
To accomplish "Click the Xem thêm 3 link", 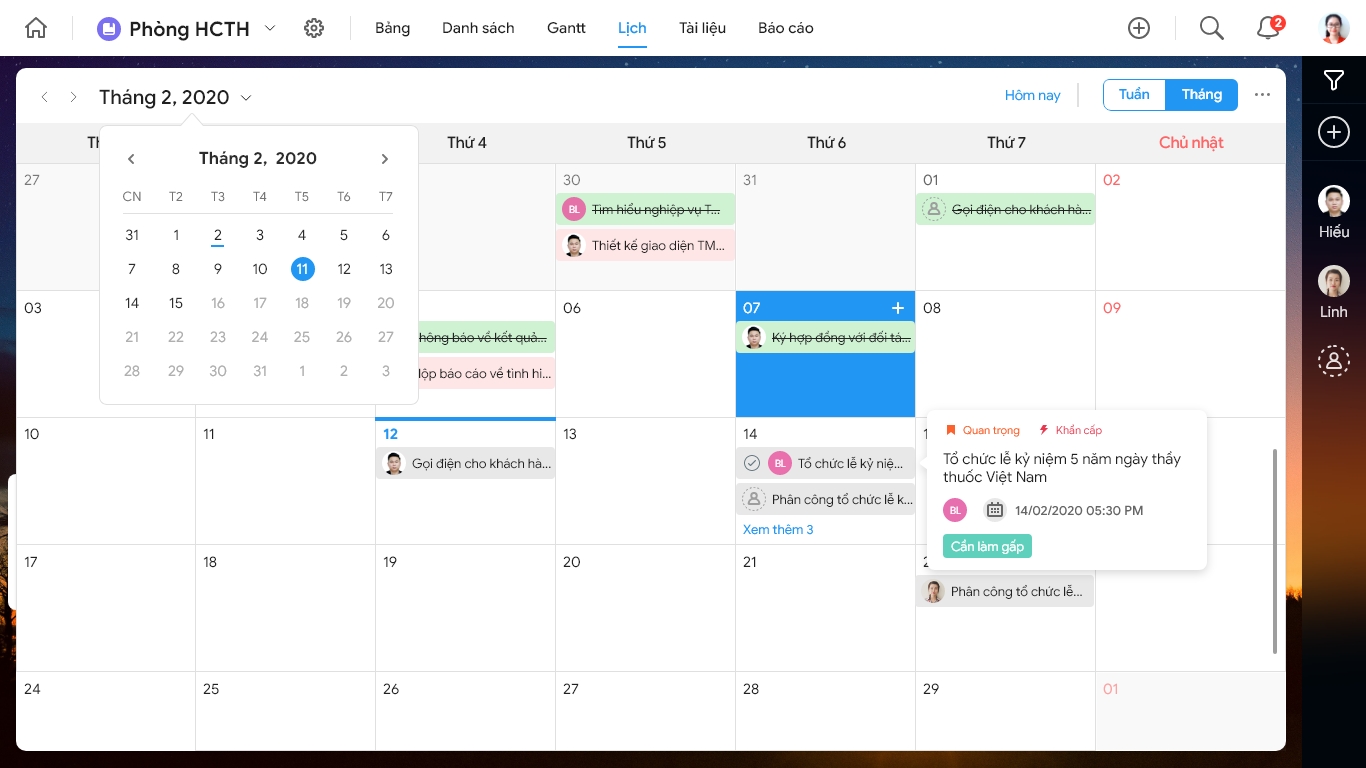I will tap(778, 529).
